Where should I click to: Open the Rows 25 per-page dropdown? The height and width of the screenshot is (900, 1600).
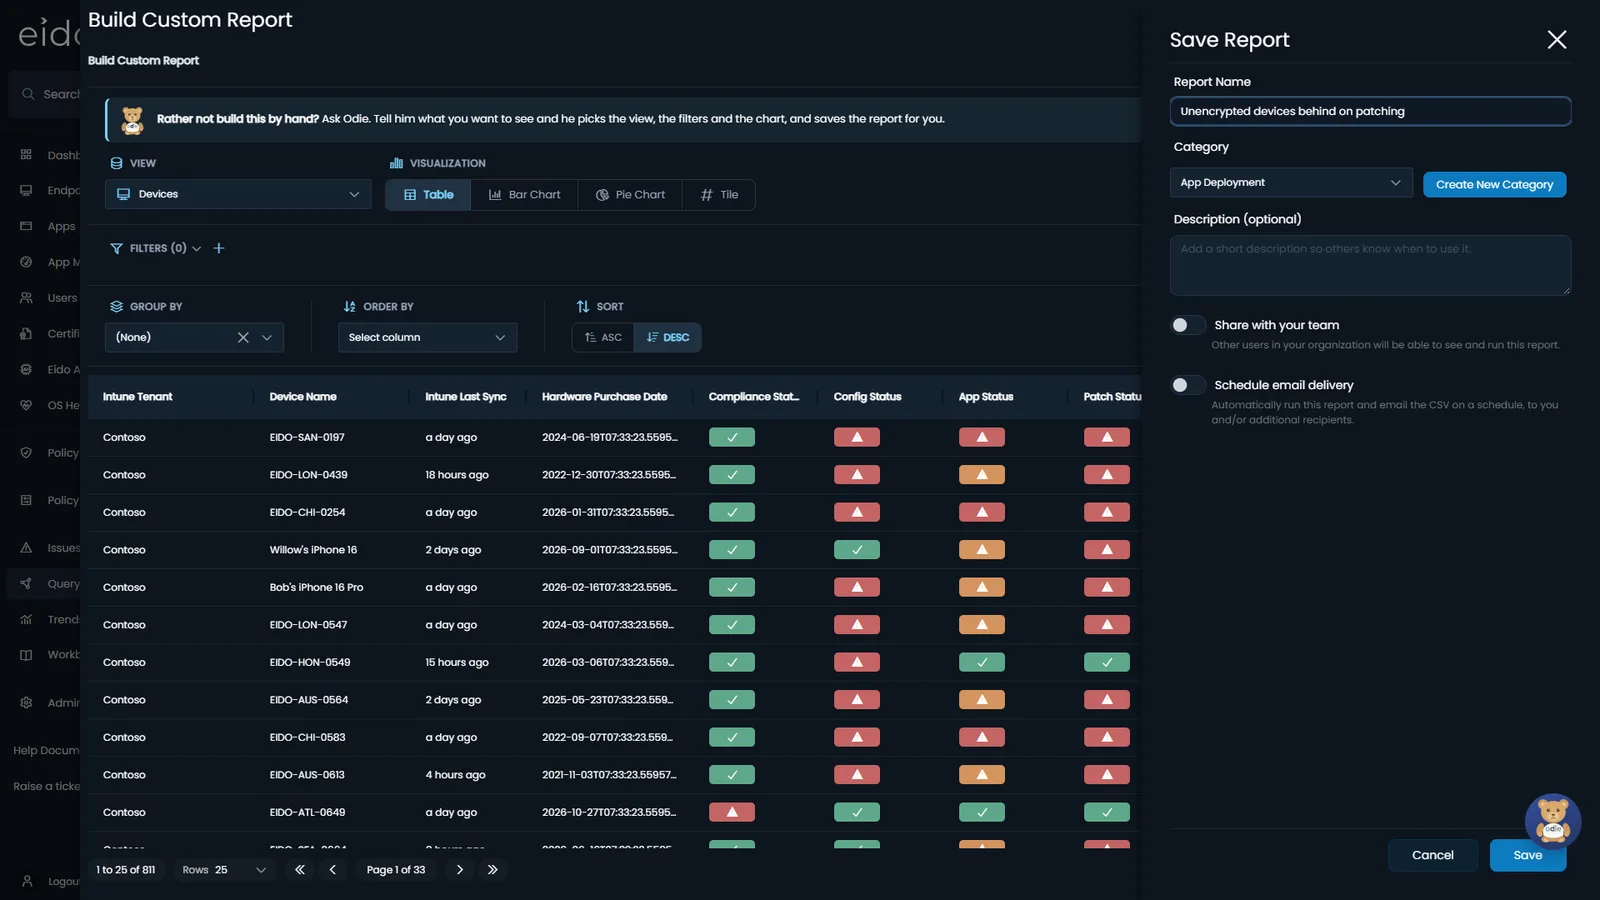pyautogui.click(x=225, y=870)
